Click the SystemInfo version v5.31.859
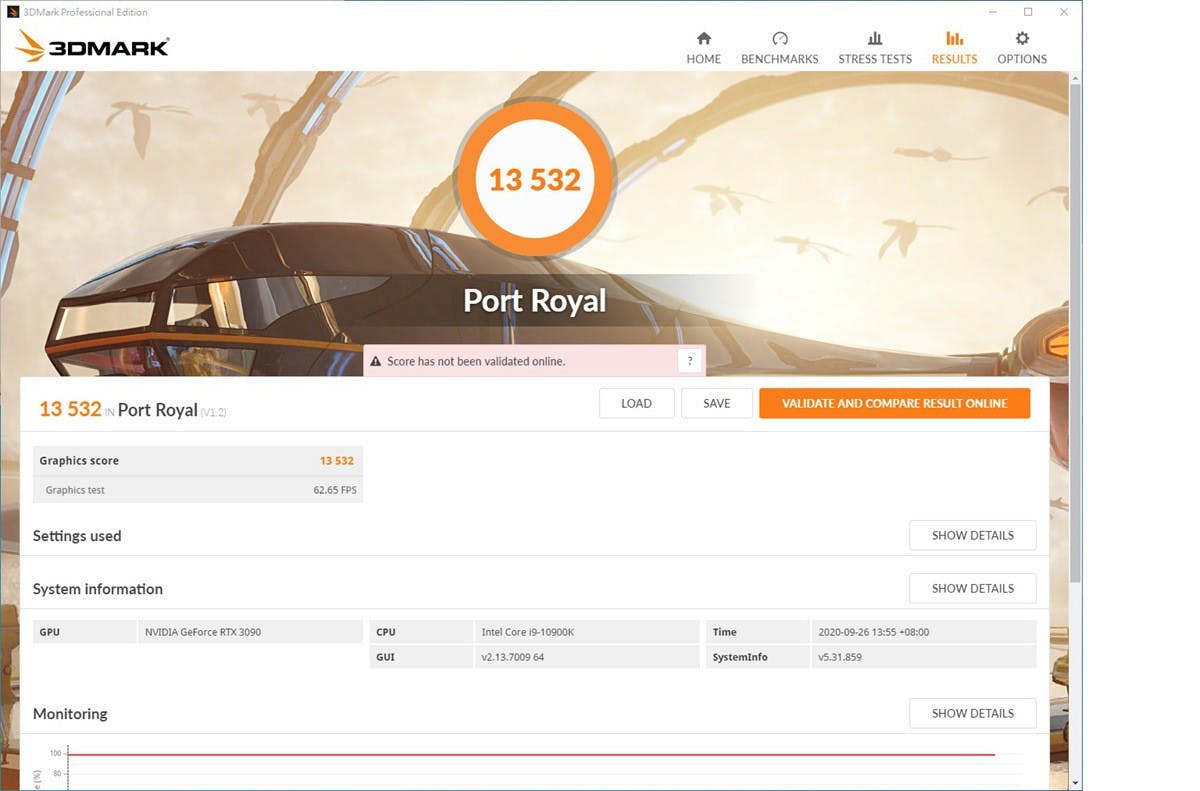 click(x=840, y=657)
